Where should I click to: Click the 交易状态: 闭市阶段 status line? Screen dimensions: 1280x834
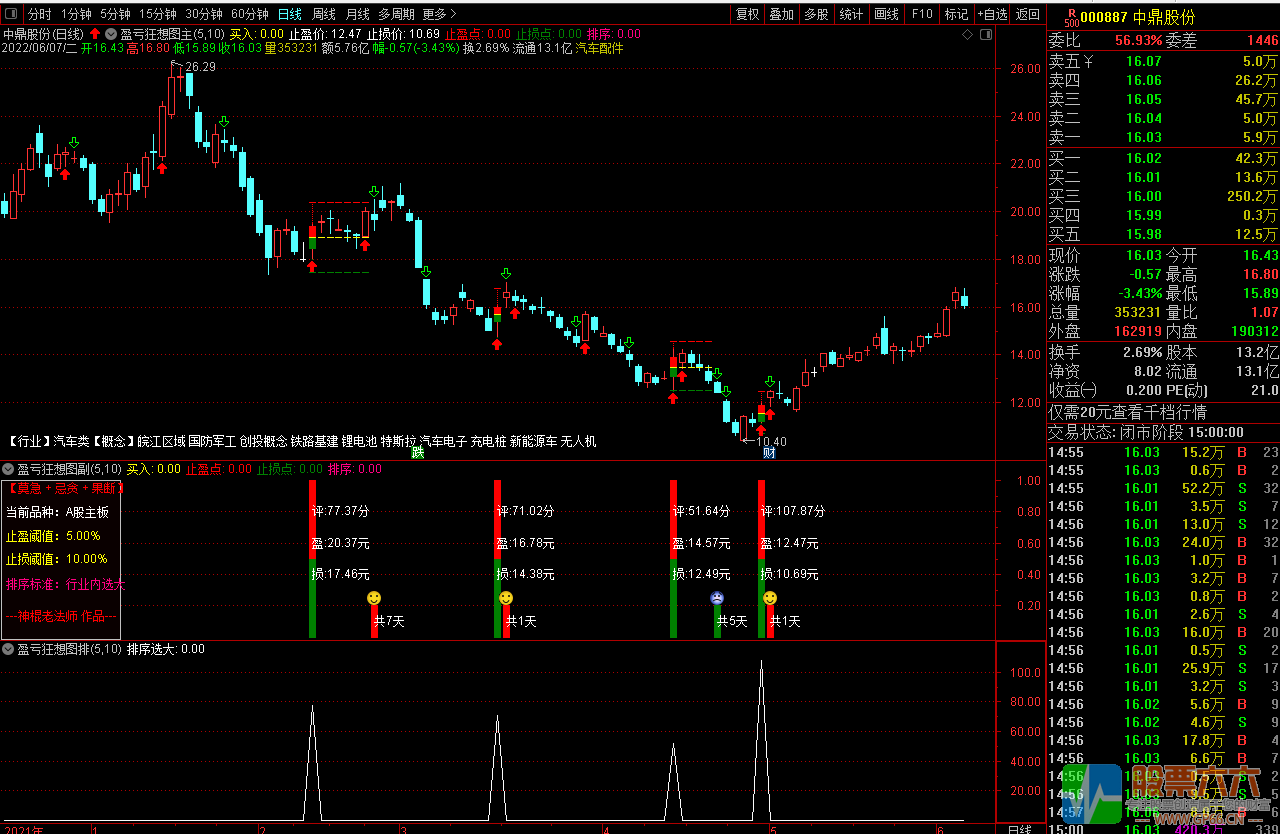[x=1145, y=432]
